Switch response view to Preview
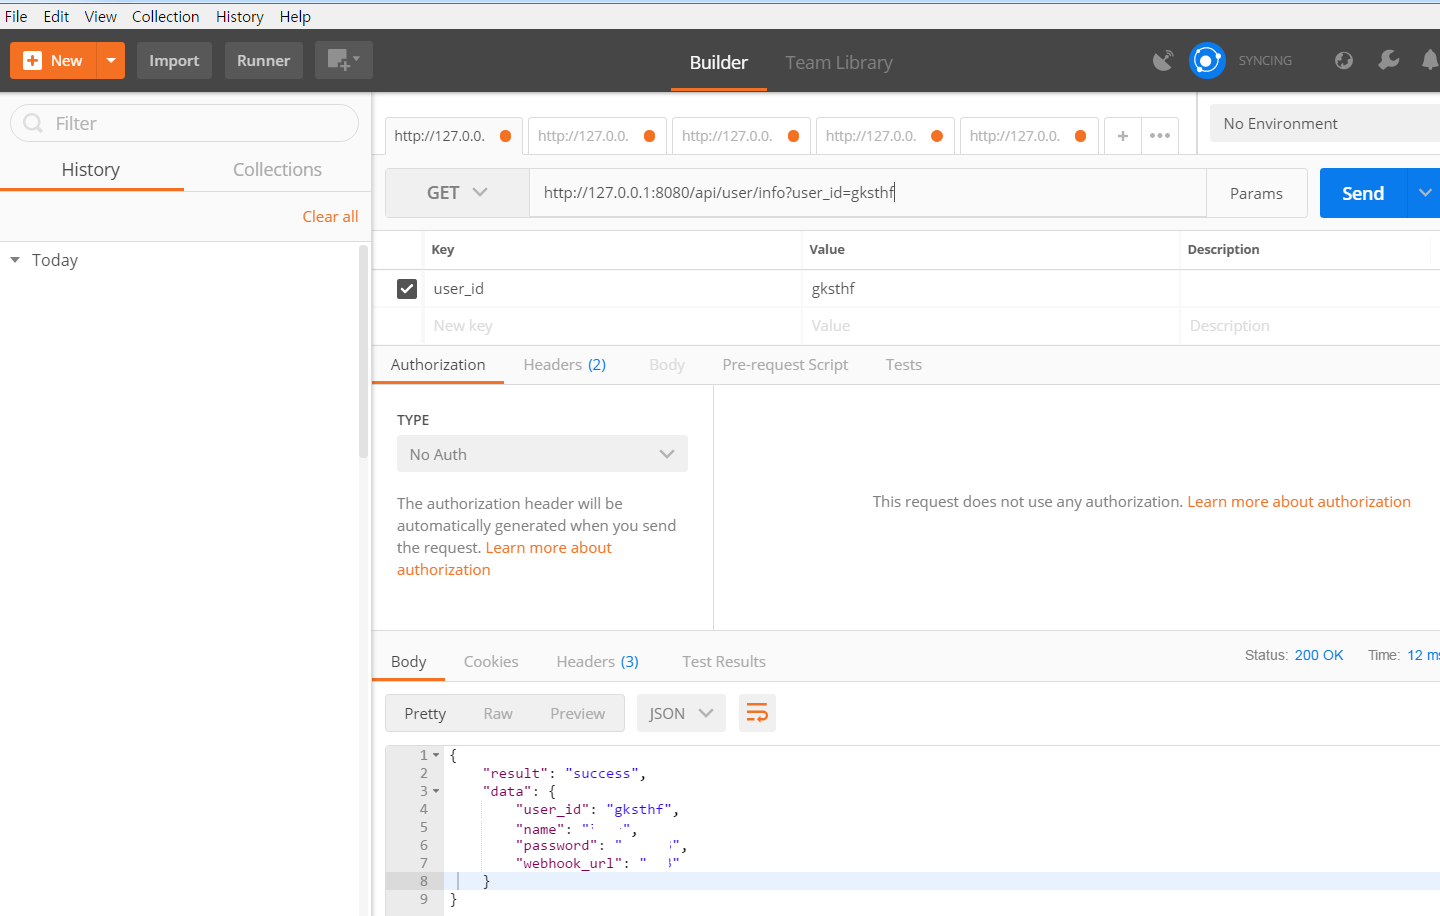 [577, 713]
